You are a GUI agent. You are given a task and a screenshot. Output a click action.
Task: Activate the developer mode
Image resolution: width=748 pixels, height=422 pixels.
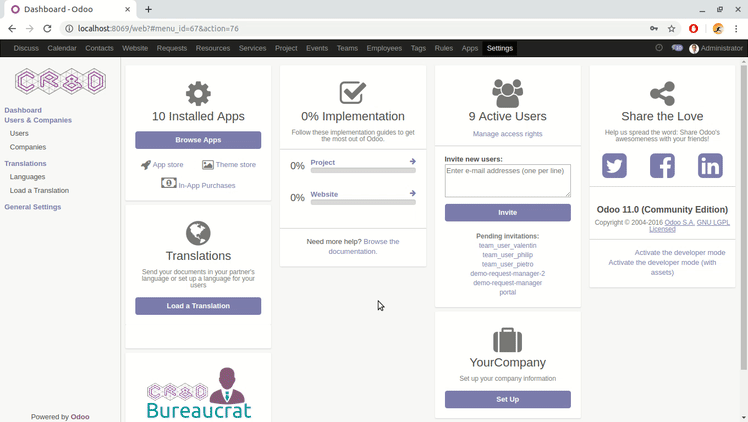pyautogui.click(x=680, y=252)
